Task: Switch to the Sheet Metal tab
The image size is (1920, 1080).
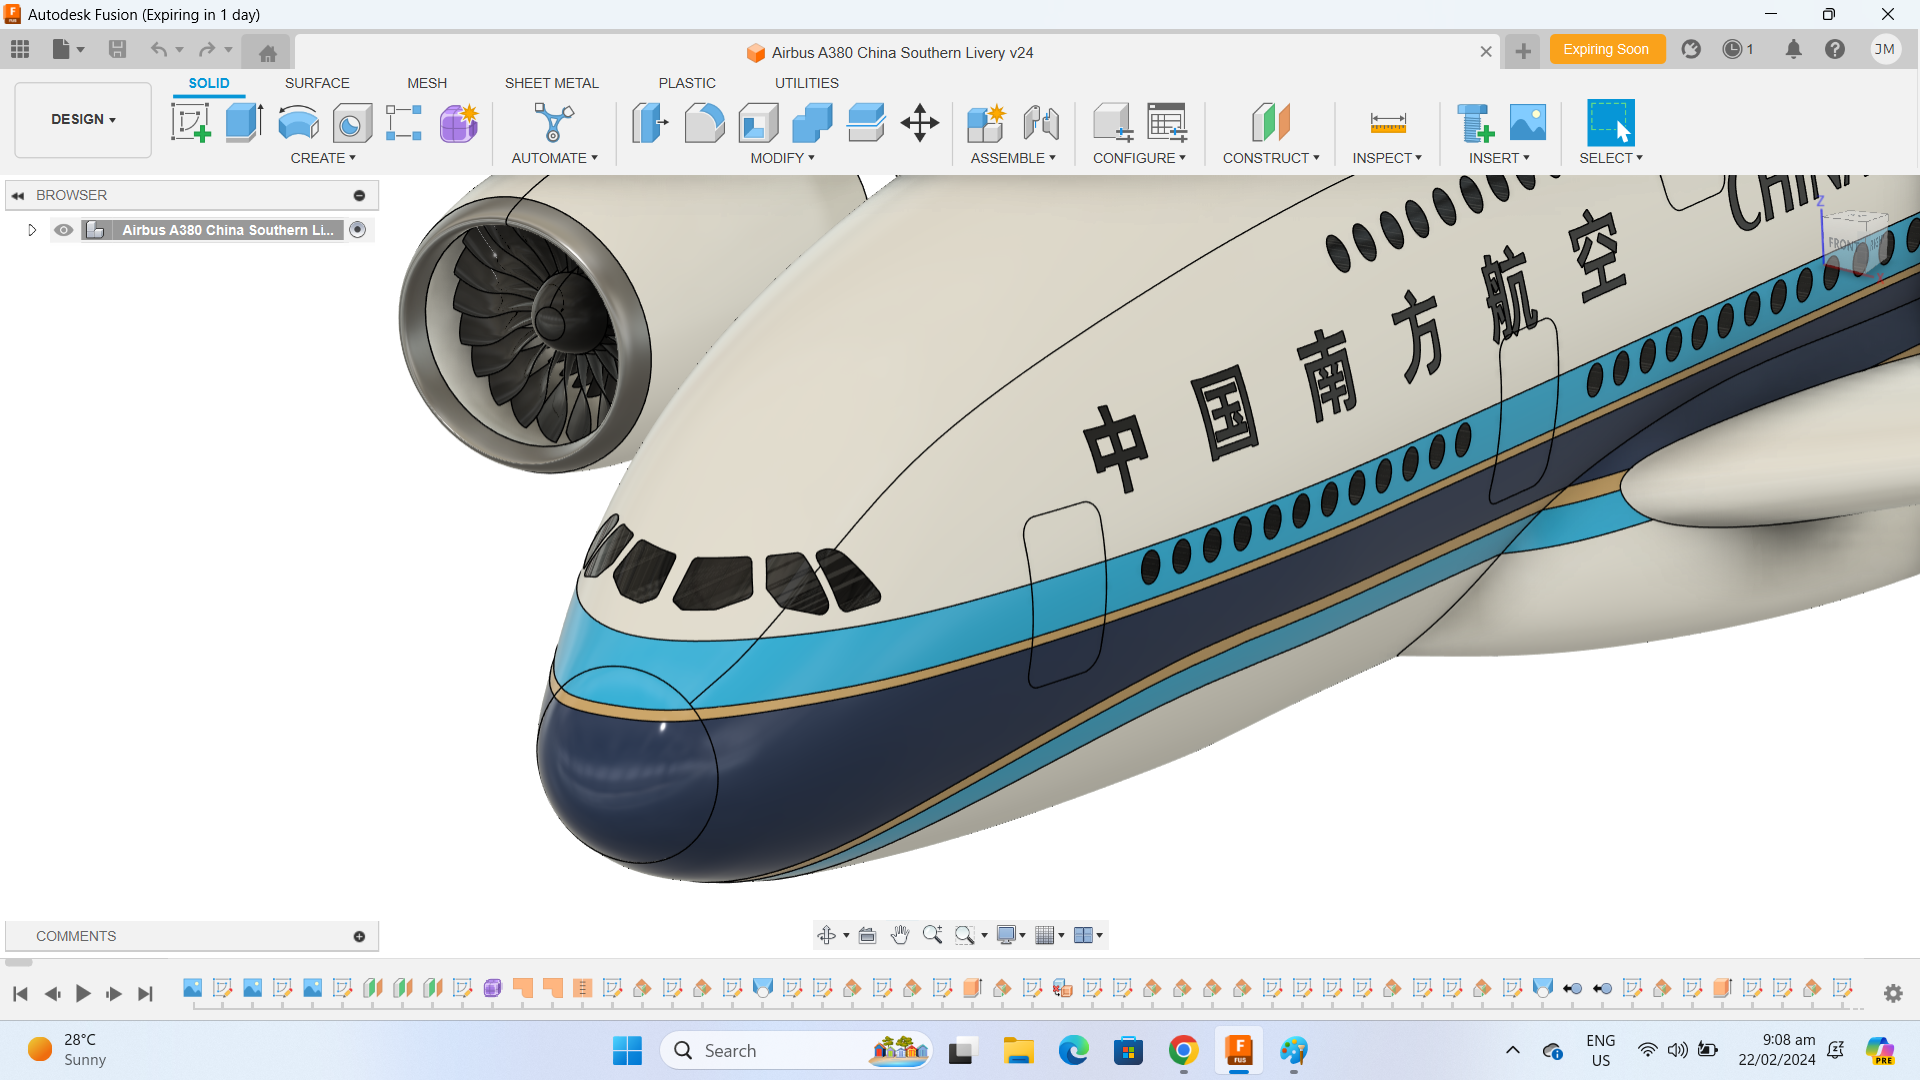Action: 552,83
